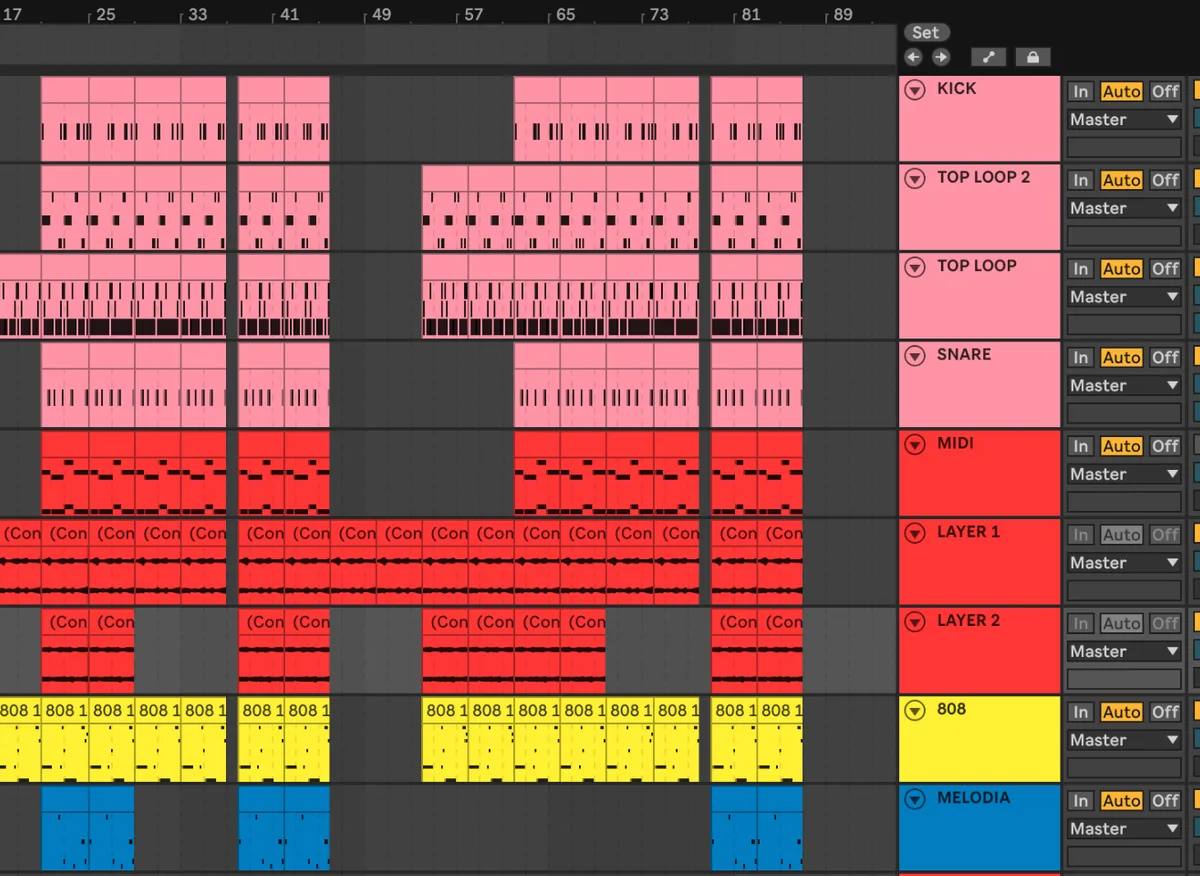
Task: Select MIDI track clip at bar 65
Action: (537, 474)
